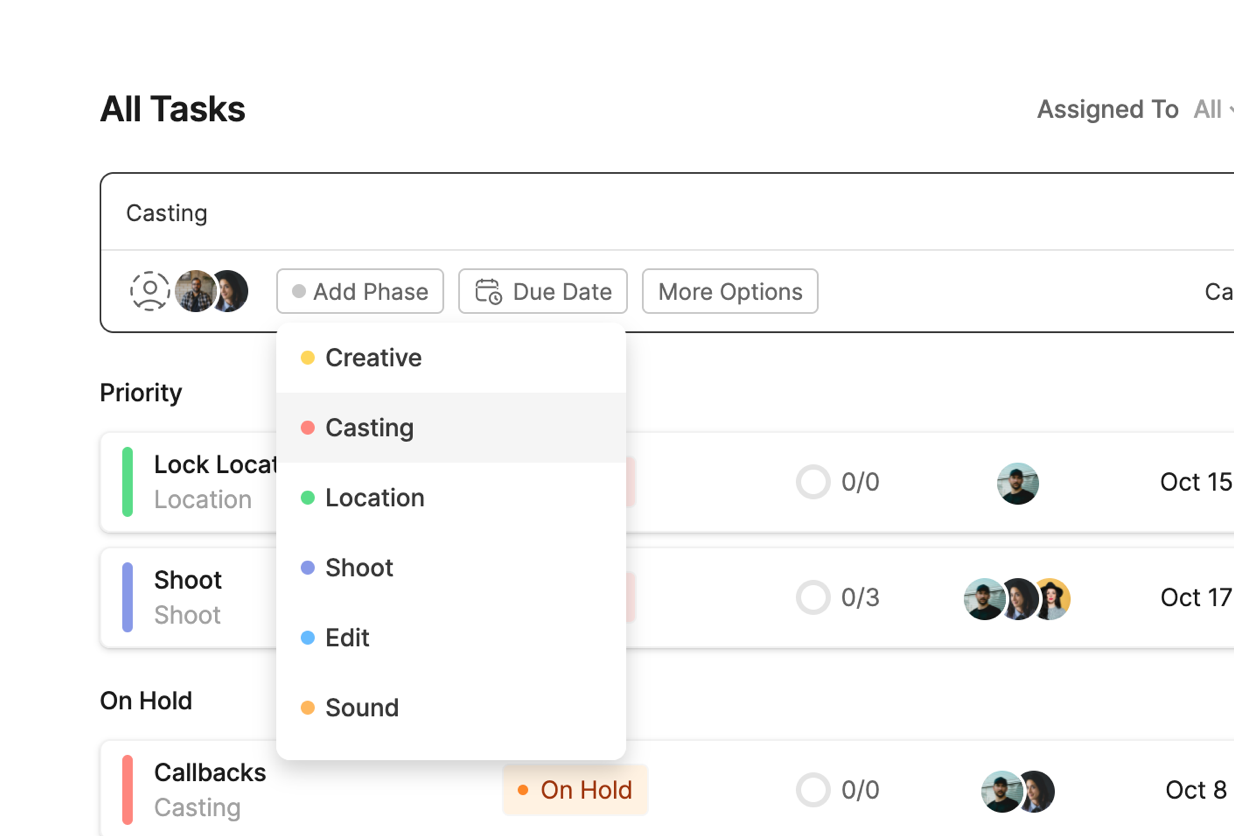Open the Add Phase dropdown

pyautogui.click(x=360, y=291)
